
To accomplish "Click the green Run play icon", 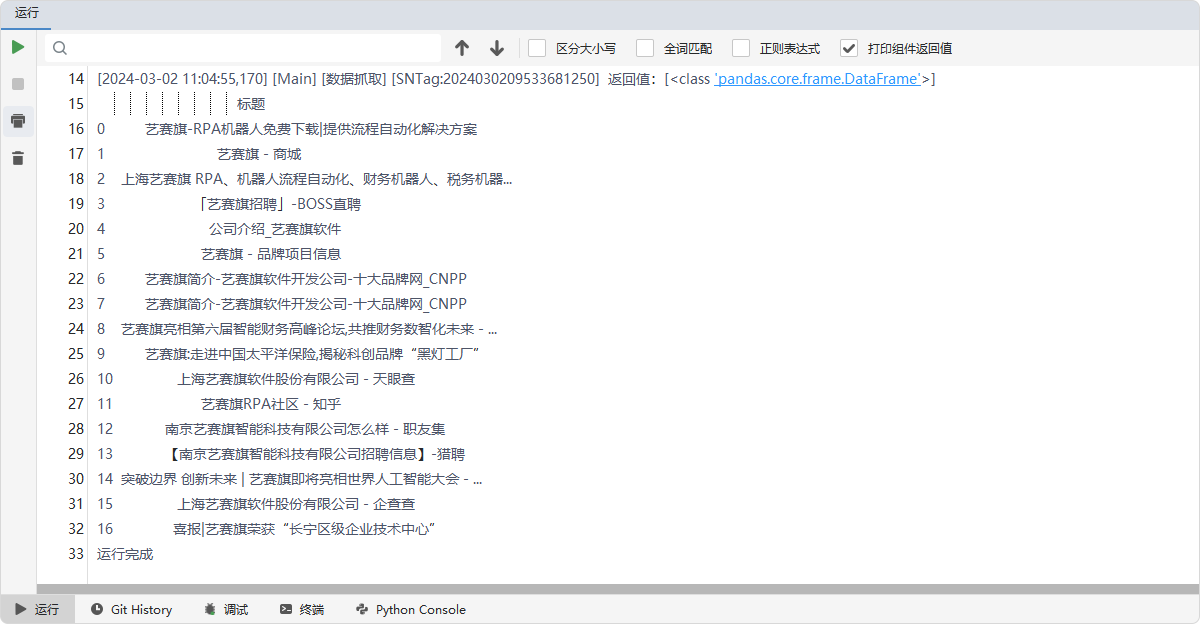I will (x=18, y=47).
